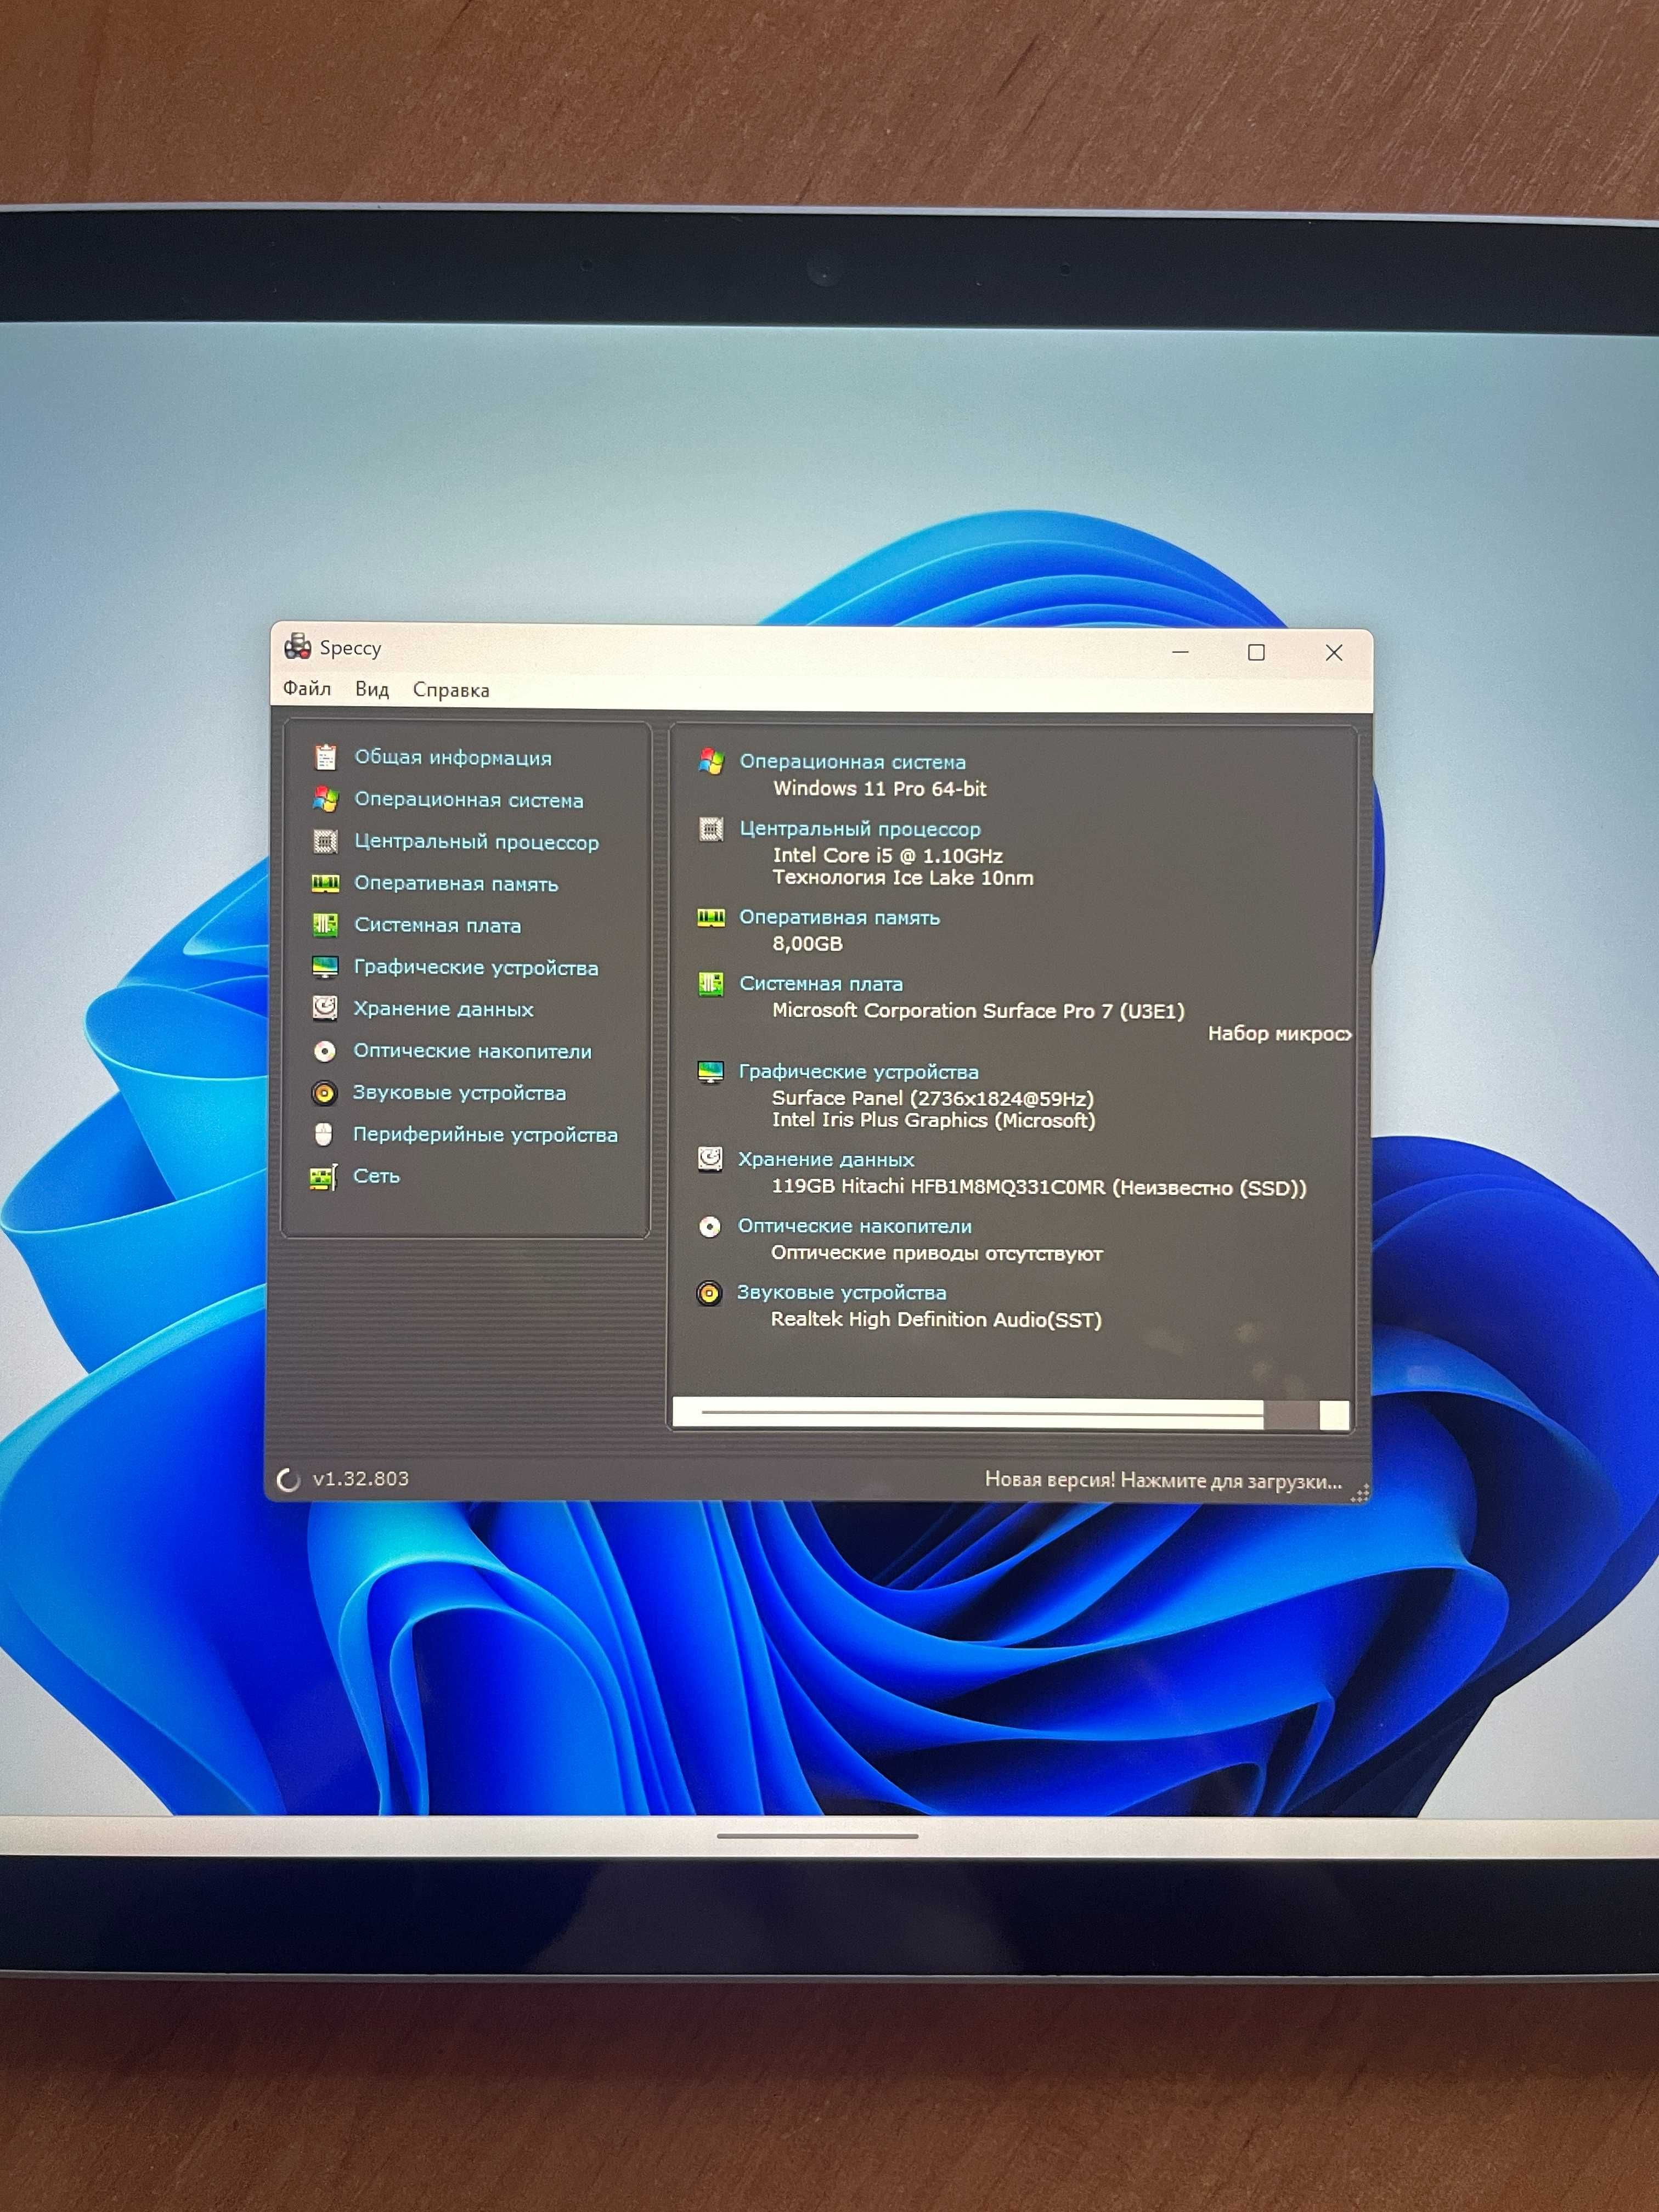Click the Системная плата board icon in sidebar
The width and height of the screenshot is (1659, 2212).
coord(325,925)
